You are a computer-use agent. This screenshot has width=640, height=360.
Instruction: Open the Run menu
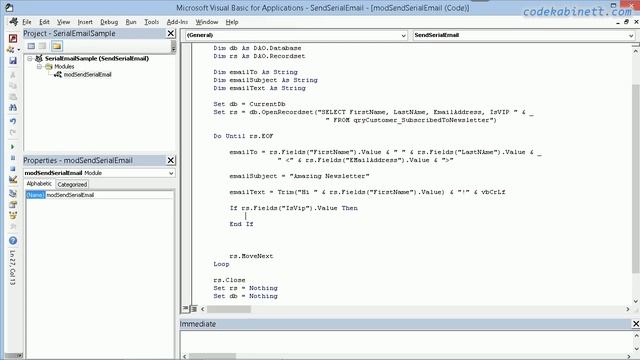[x=131, y=22]
